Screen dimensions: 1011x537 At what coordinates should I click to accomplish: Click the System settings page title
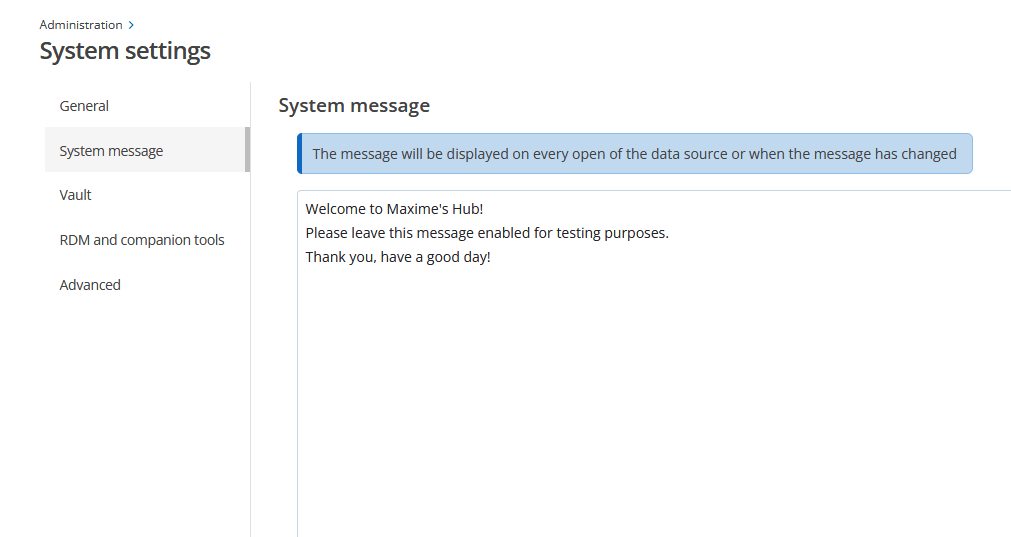pyautogui.click(x=125, y=51)
